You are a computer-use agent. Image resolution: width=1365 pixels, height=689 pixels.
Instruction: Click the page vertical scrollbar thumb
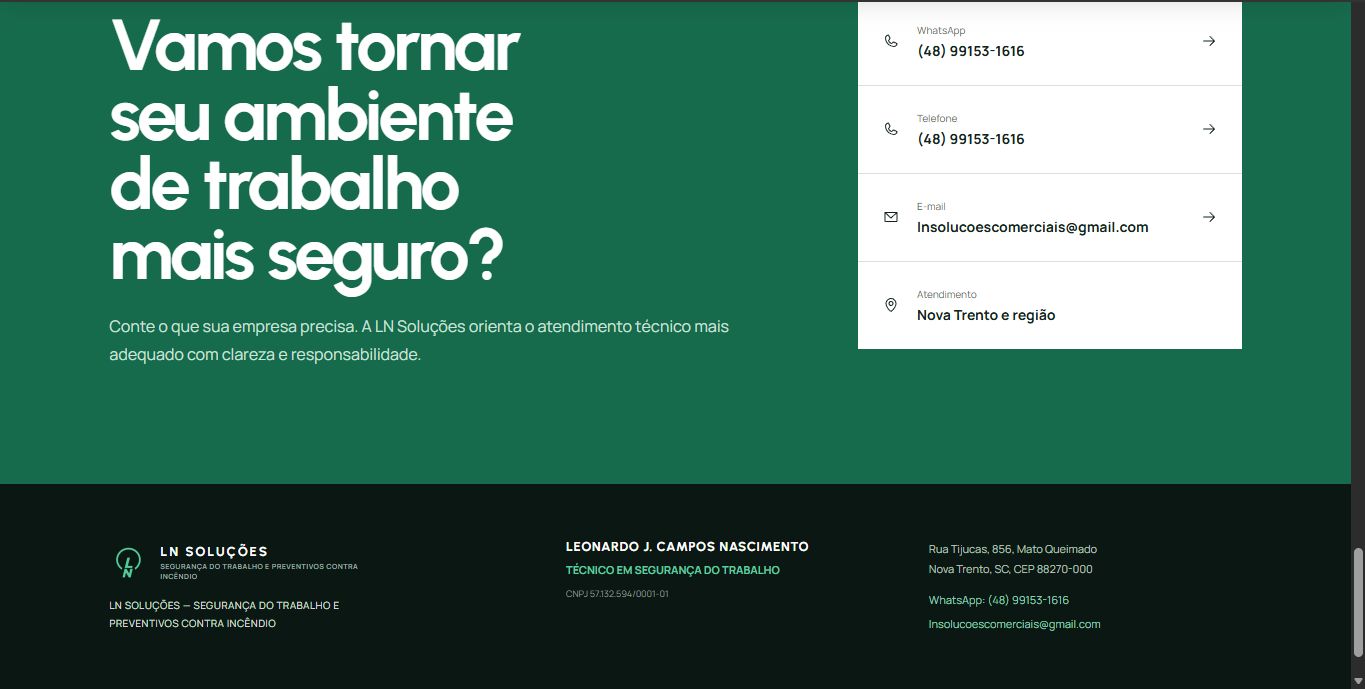pos(1358,601)
